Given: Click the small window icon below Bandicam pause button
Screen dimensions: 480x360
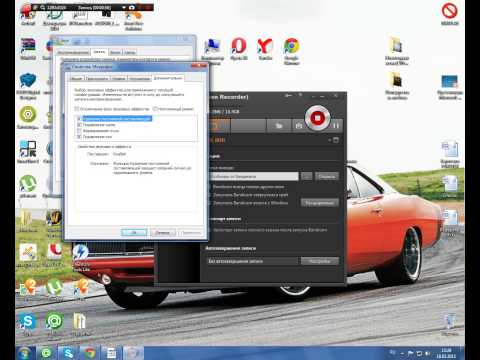Looking at the screenshot, I should coord(336,140).
